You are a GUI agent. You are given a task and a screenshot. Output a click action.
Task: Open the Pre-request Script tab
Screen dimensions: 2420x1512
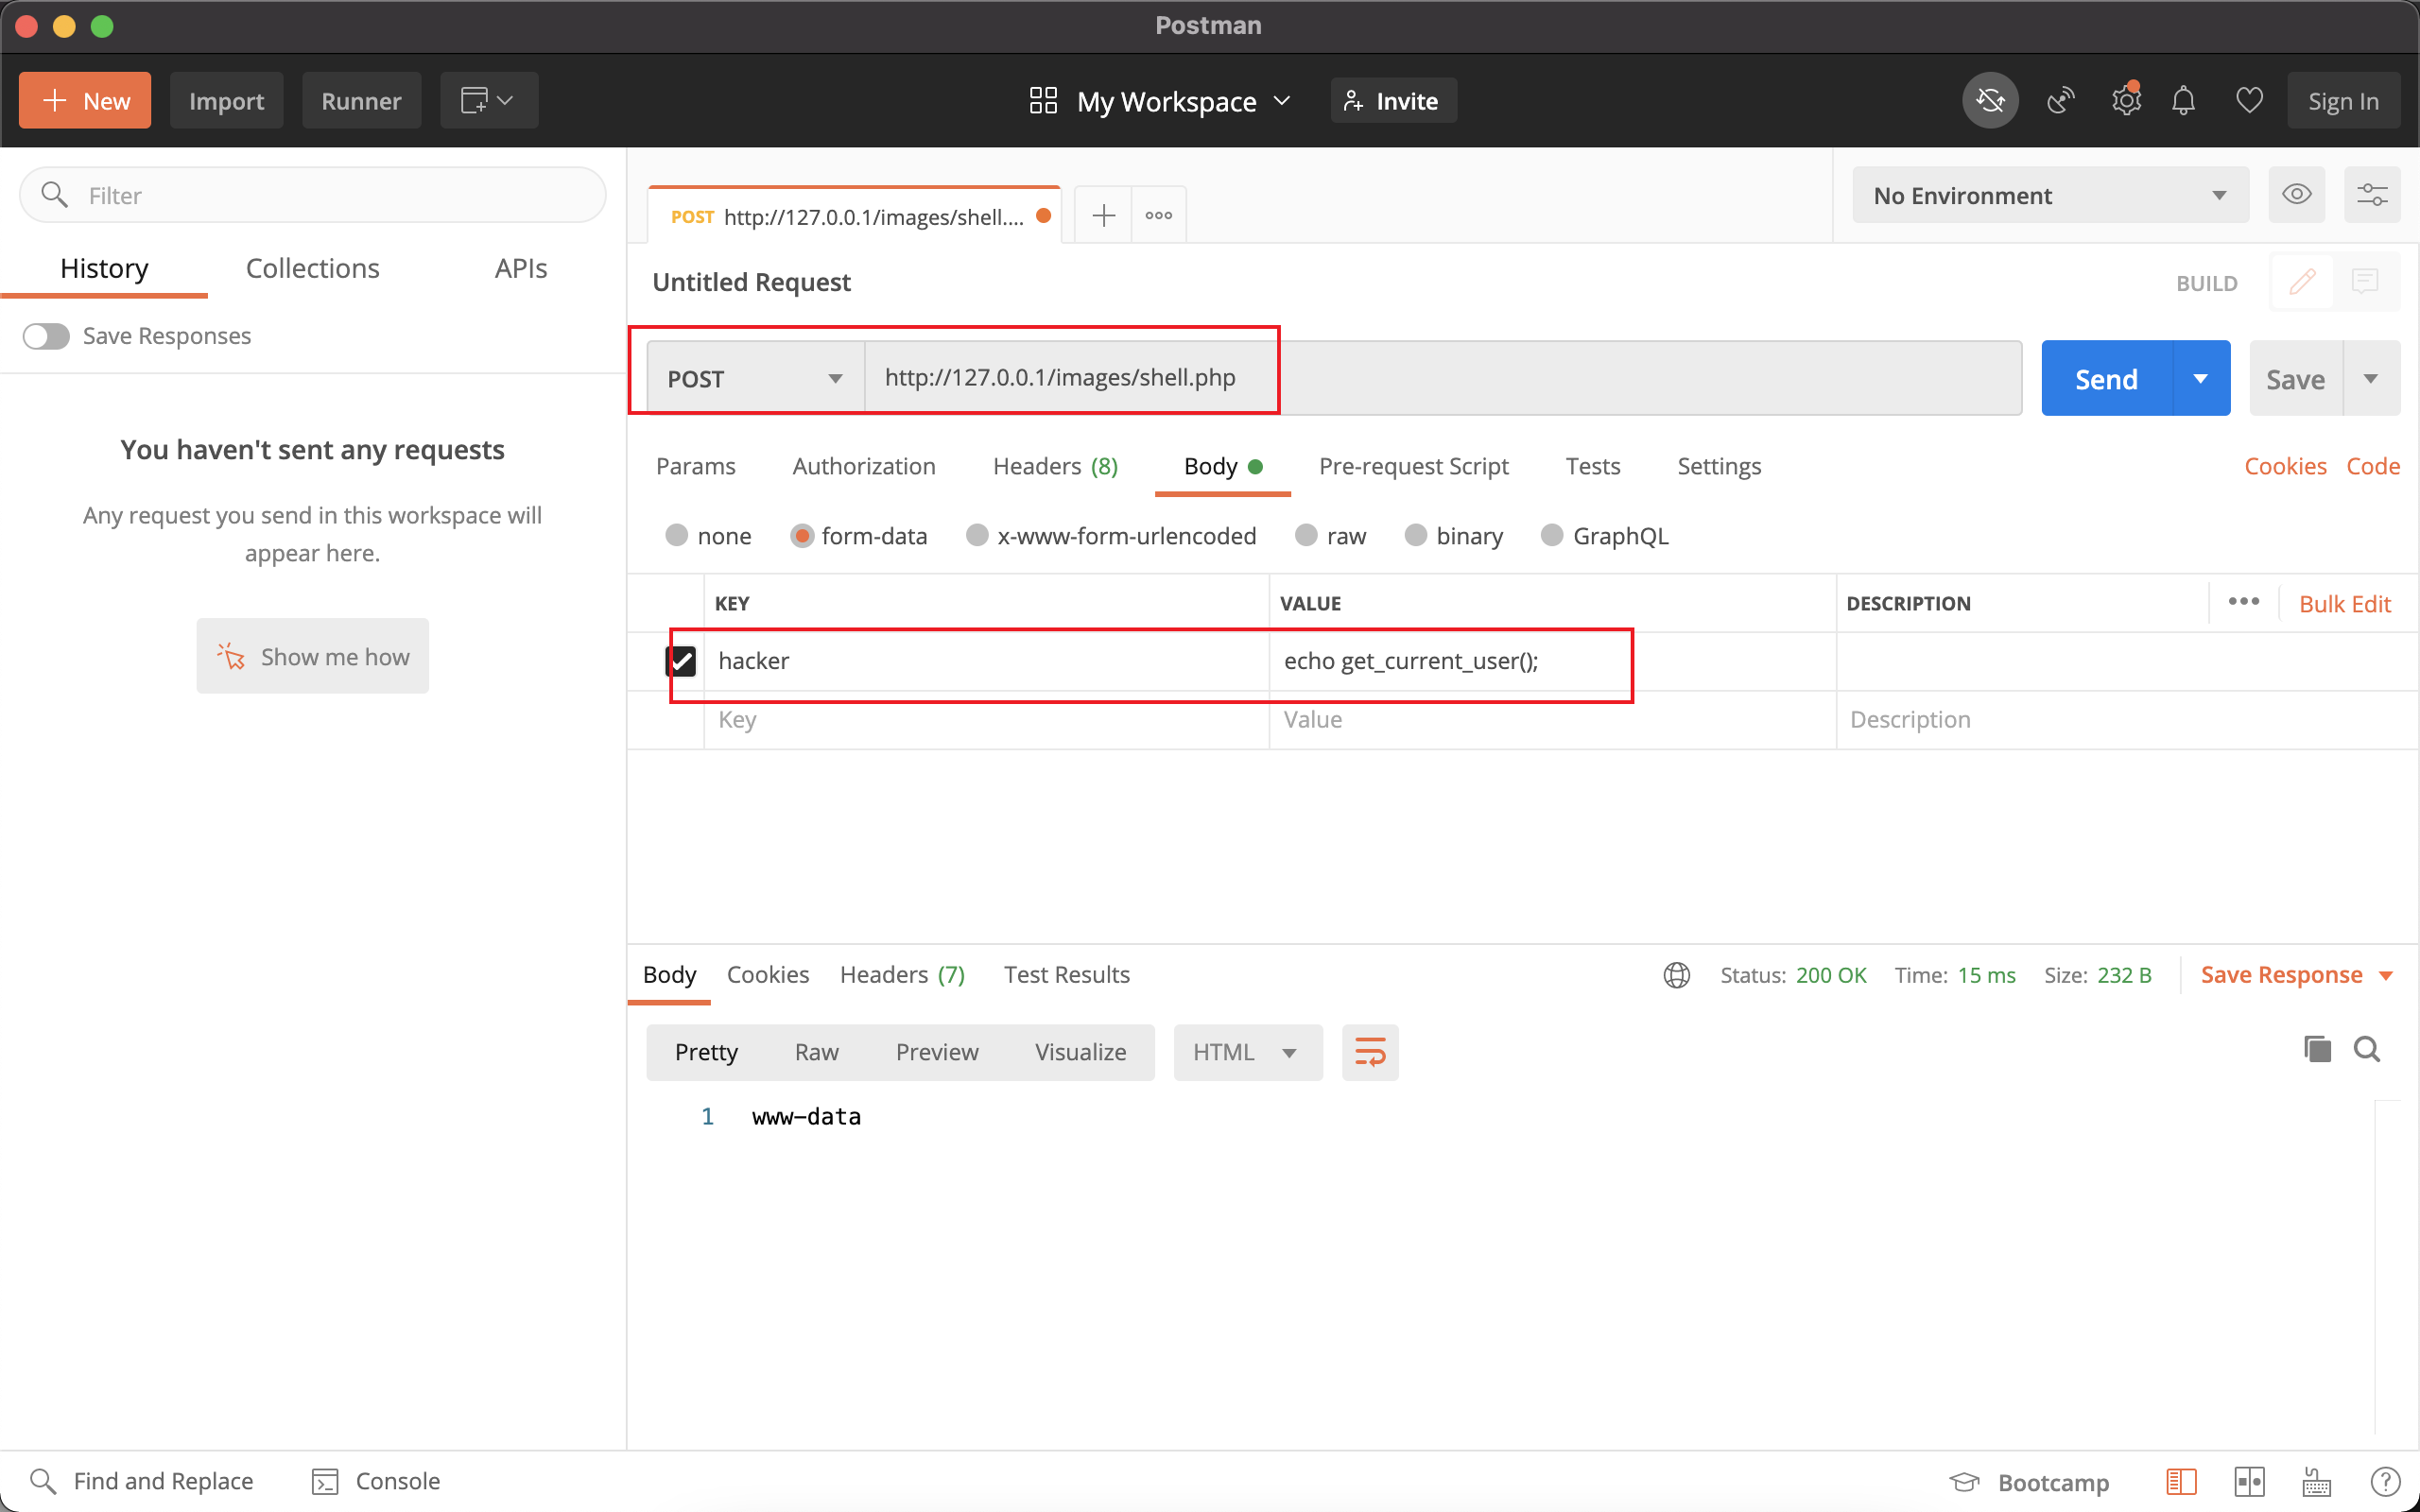[1412, 466]
